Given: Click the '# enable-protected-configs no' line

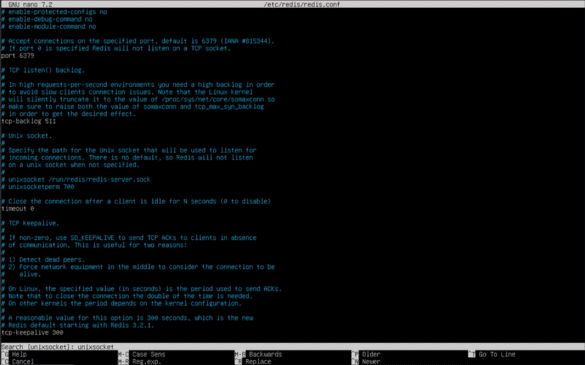Looking at the screenshot, I should coord(54,12).
